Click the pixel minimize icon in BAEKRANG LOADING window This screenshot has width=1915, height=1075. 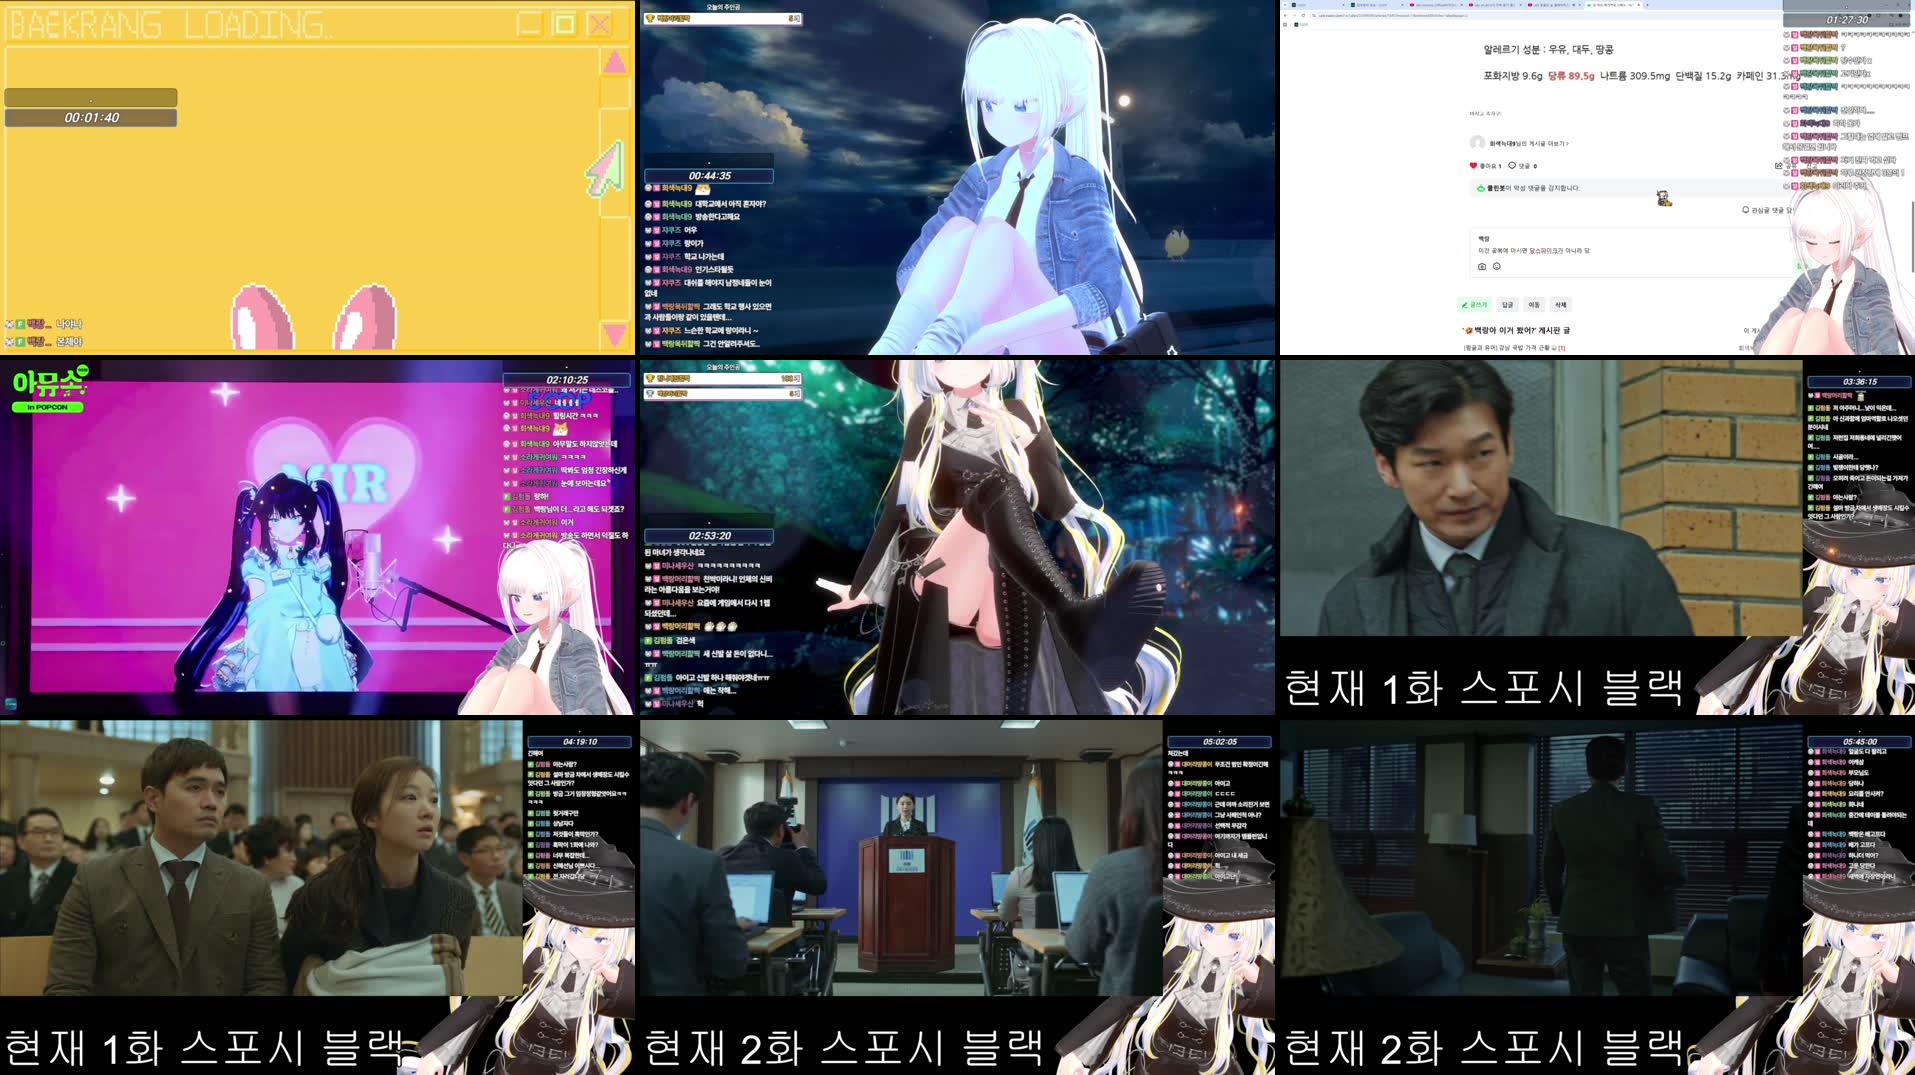(529, 24)
